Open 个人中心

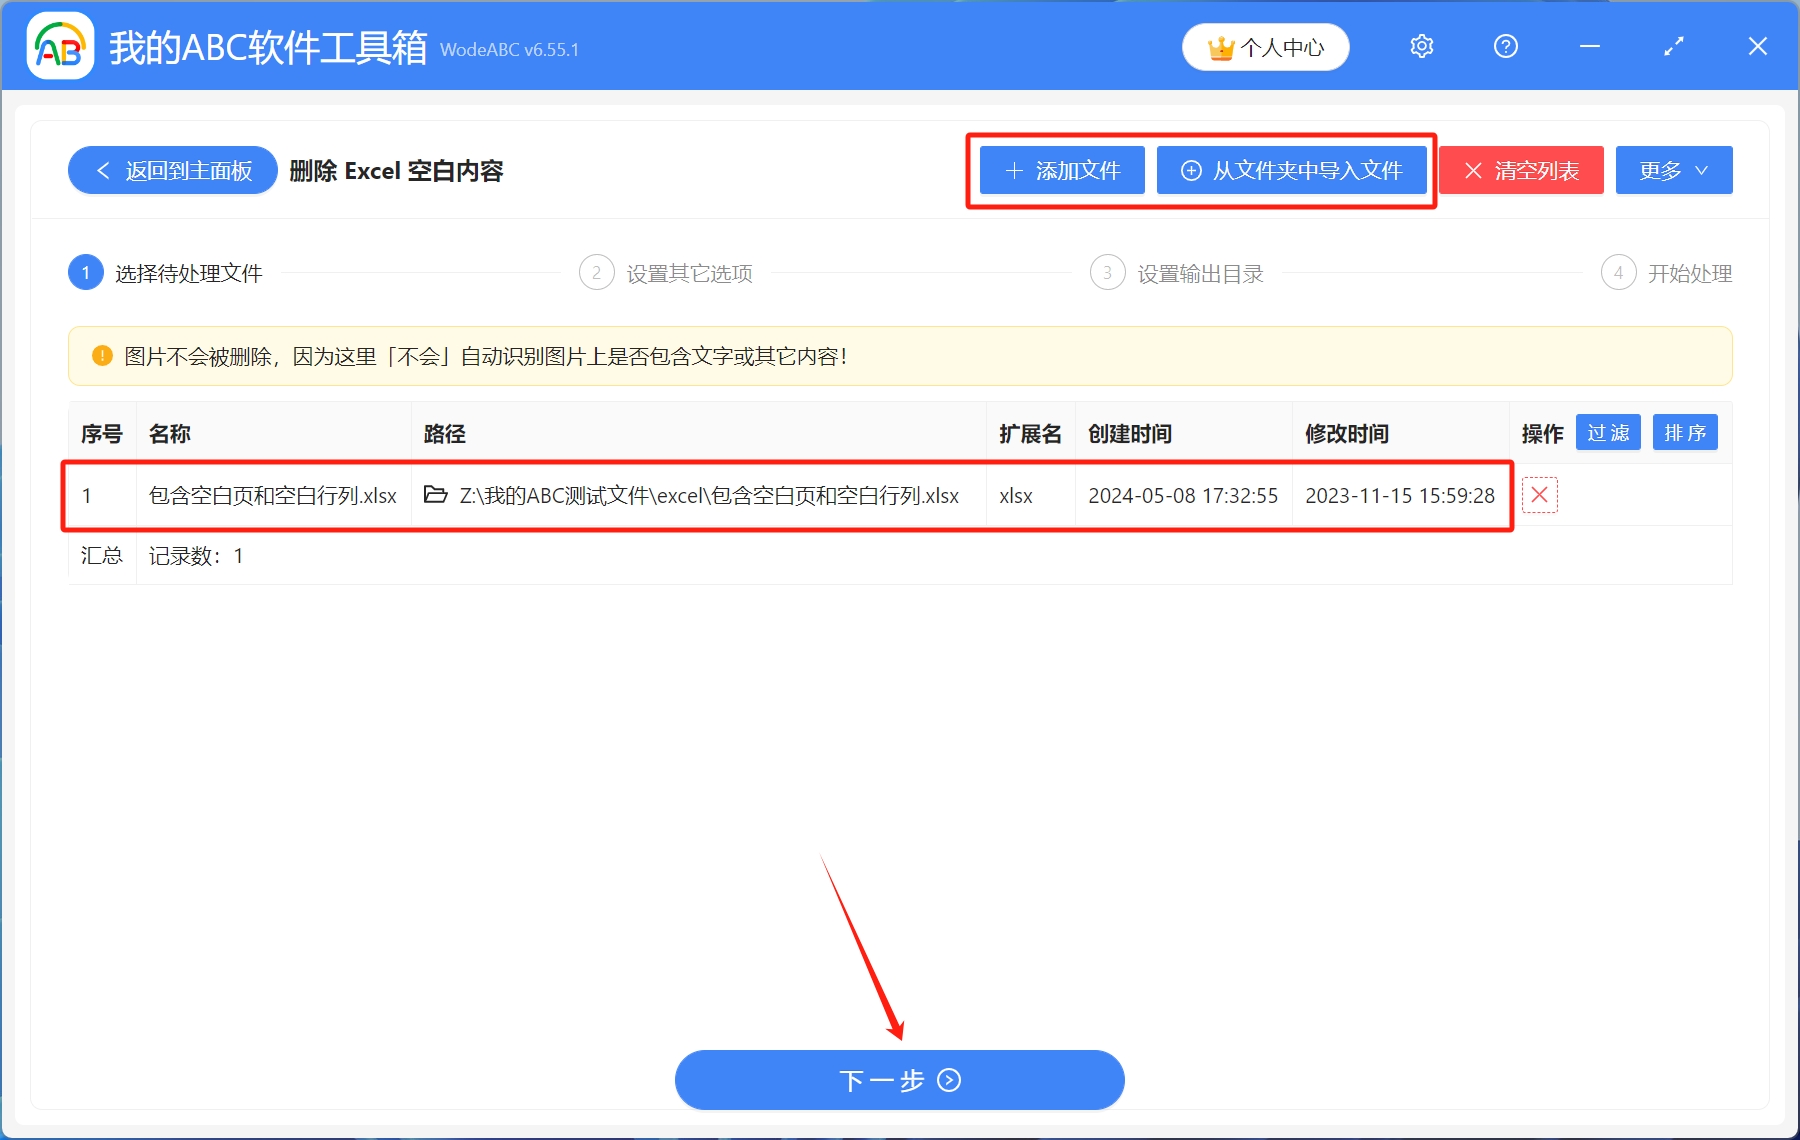pyautogui.click(x=1265, y=46)
